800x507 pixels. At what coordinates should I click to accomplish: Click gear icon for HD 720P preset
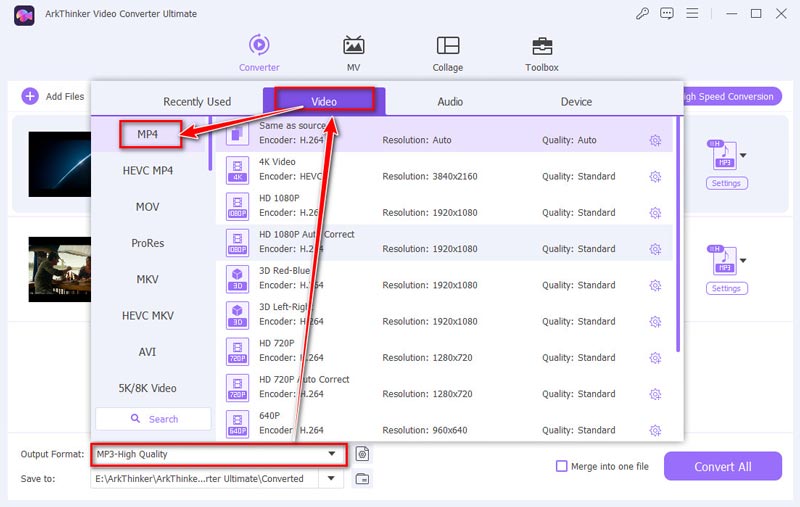point(655,358)
